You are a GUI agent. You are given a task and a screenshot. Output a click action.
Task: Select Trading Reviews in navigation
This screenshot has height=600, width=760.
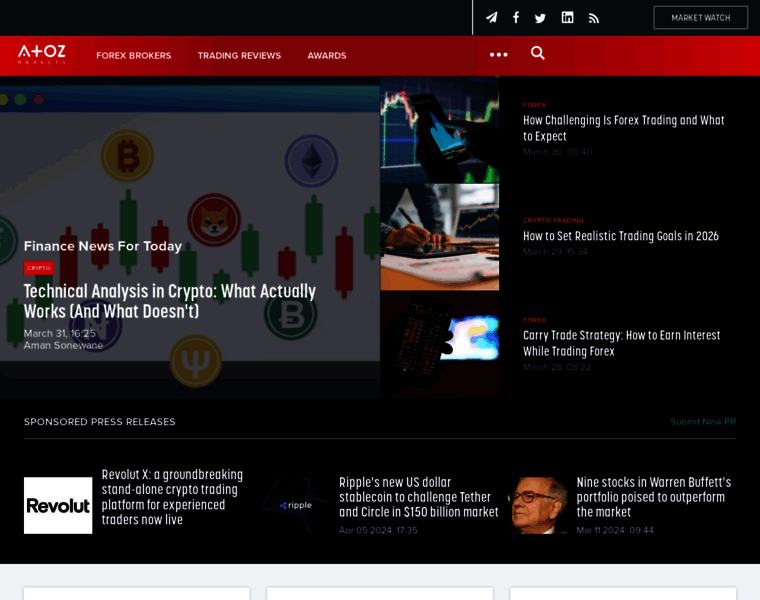[239, 56]
